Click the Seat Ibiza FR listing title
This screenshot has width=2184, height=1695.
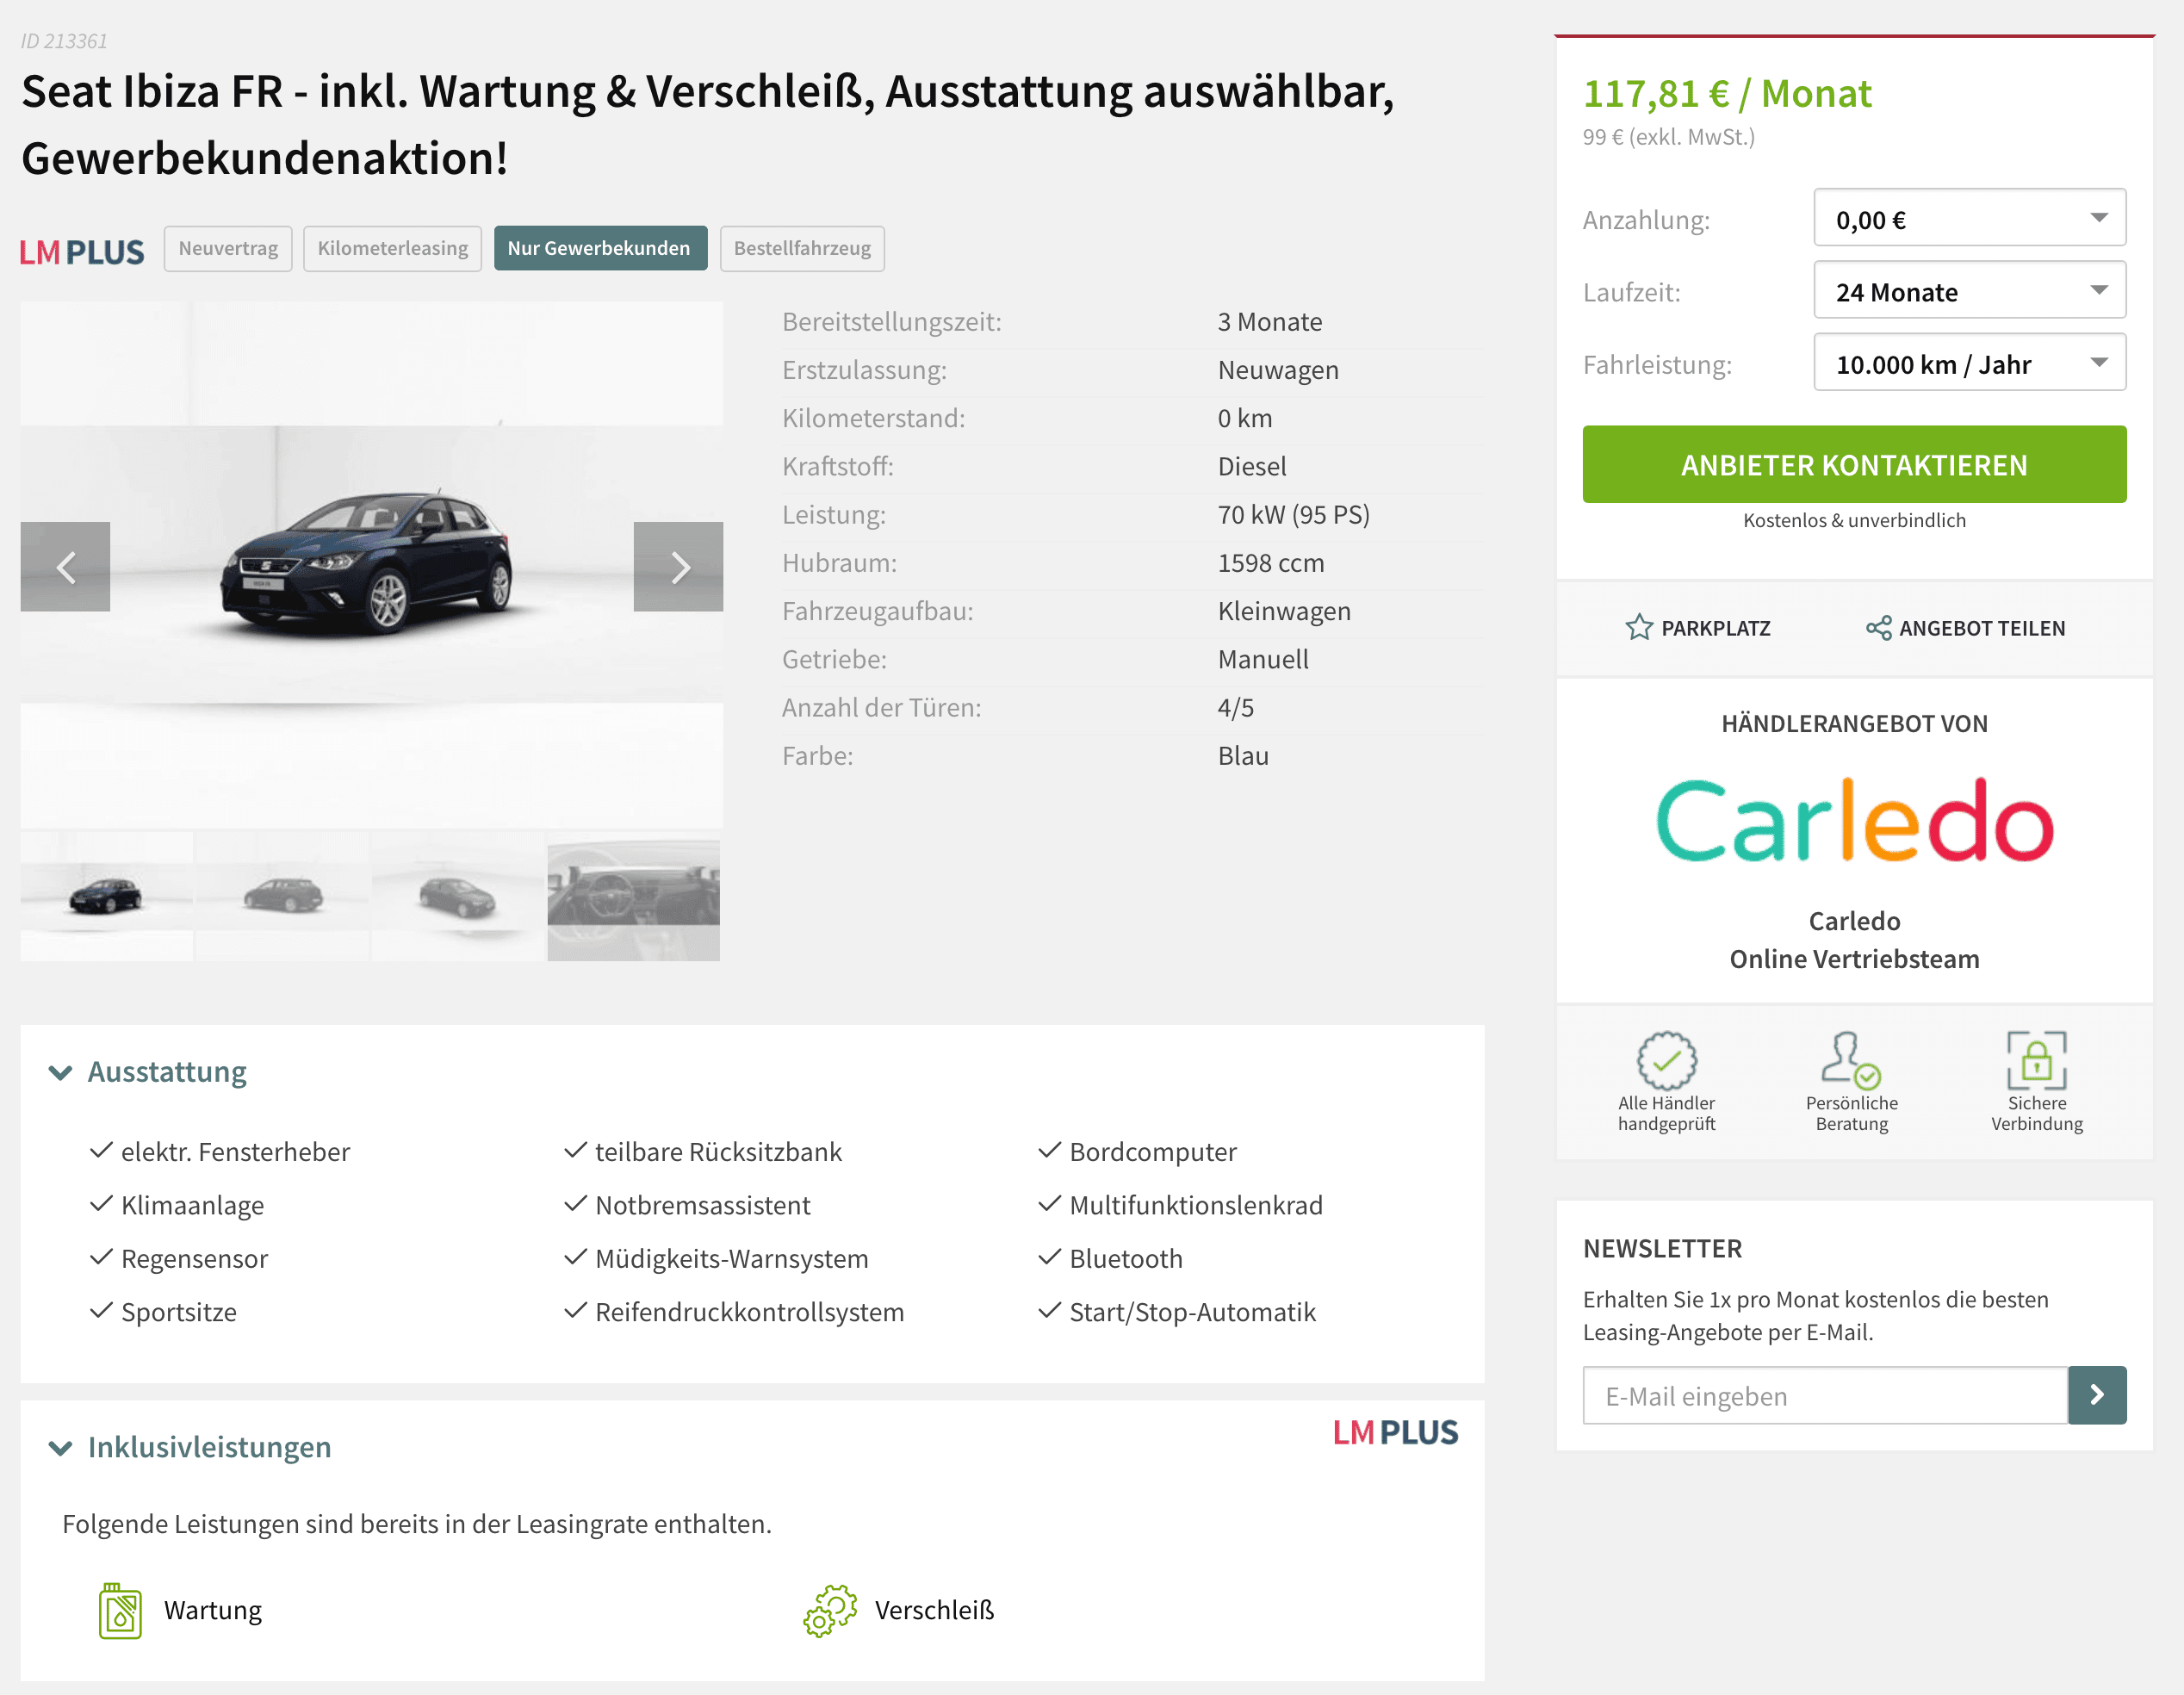[708, 124]
